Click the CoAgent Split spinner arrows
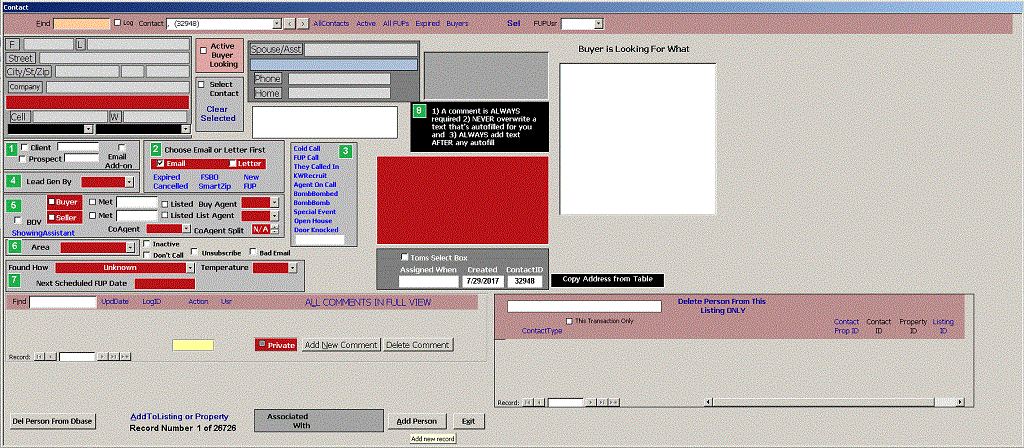This screenshot has height=448, width=1024. 274,229
